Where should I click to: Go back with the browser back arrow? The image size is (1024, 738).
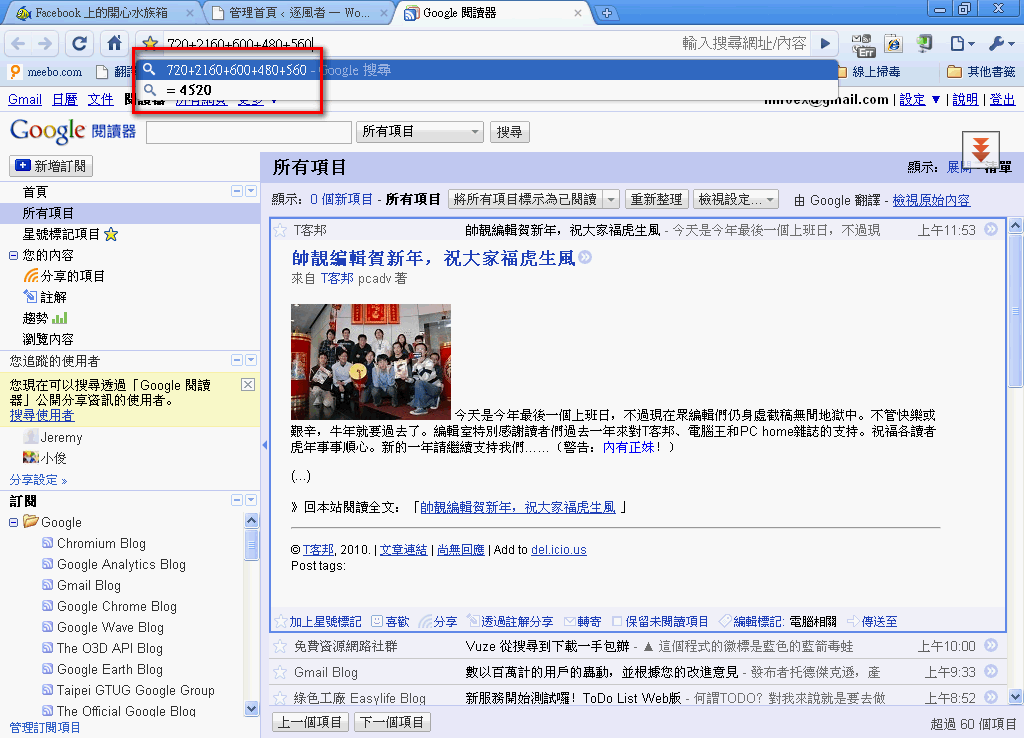(18, 44)
